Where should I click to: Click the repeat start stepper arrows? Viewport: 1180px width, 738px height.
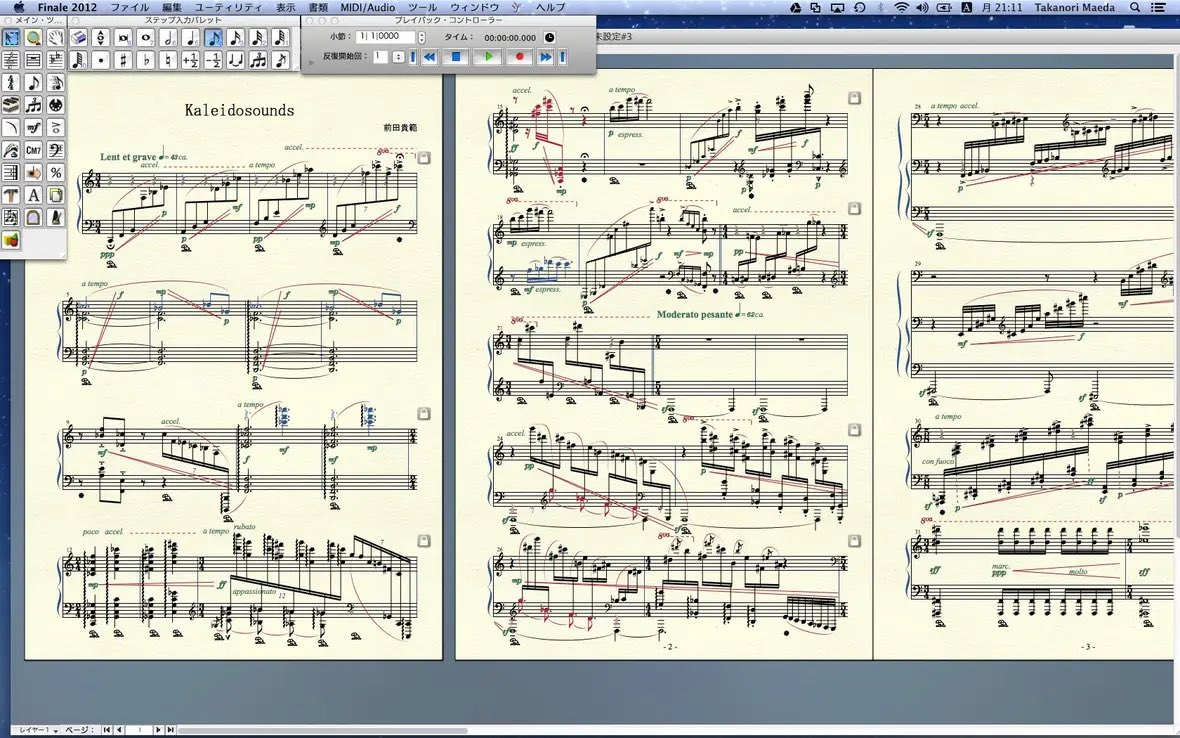[x=399, y=57]
